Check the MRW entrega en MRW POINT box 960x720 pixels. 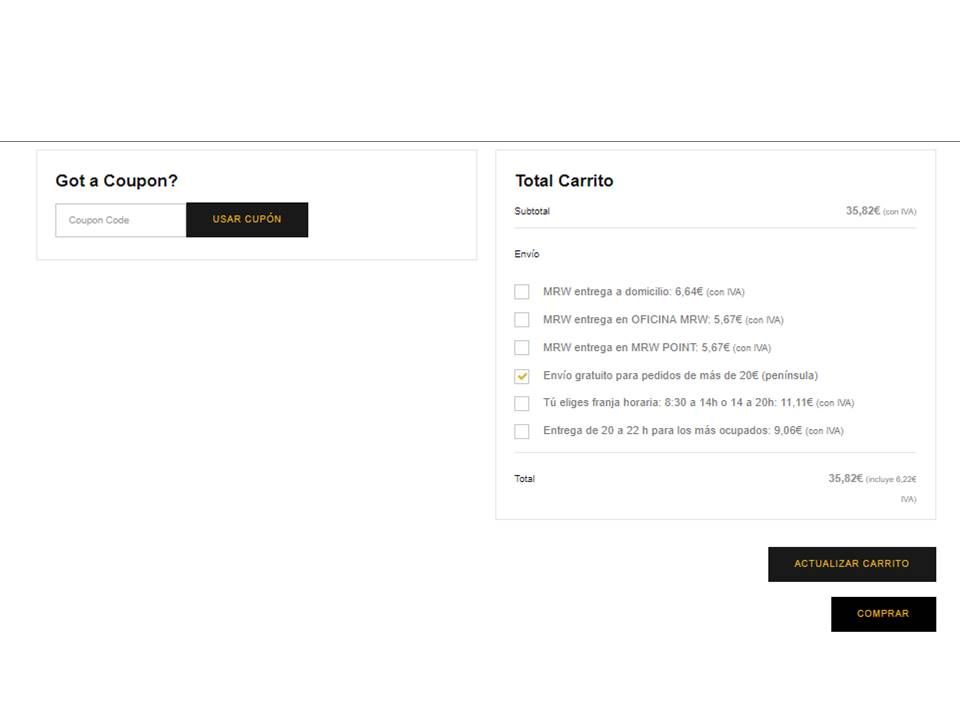click(x=522, y=348)
